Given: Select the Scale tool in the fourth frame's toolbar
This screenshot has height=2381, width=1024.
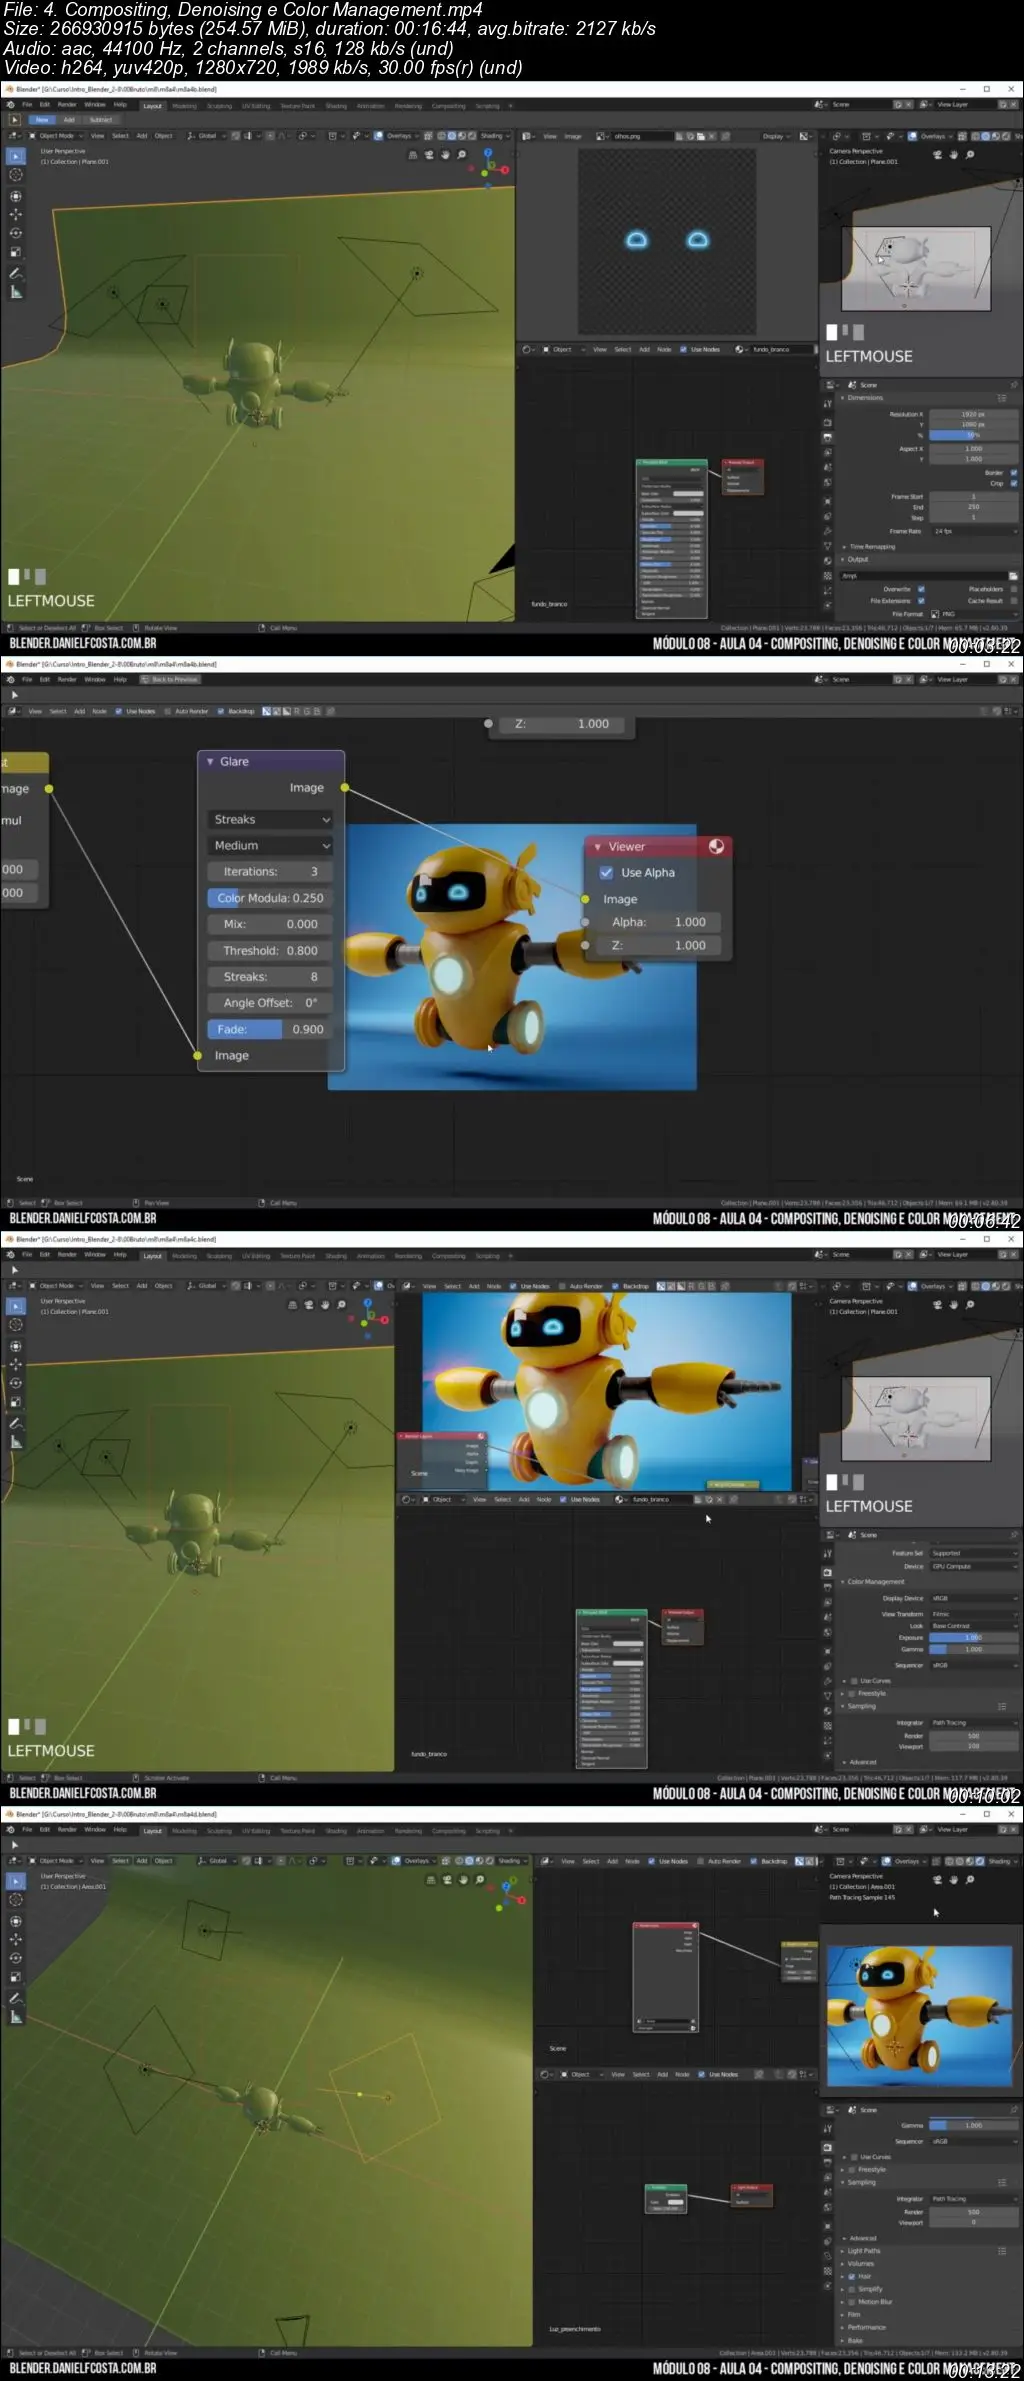Looking at the screenshot, I should [16, 1977].
